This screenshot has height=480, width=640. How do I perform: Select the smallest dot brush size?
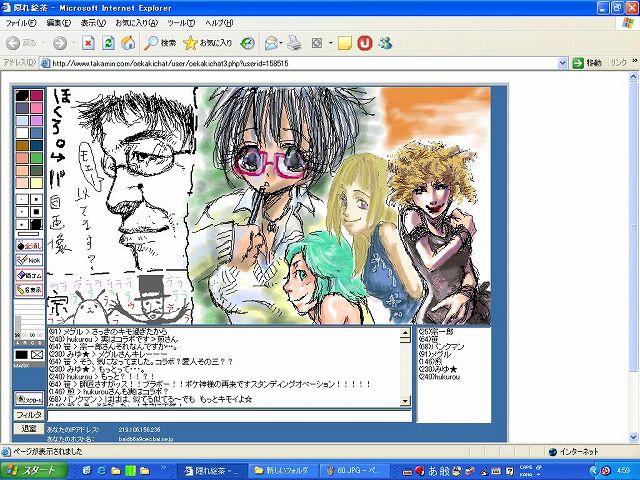pyautogui.click(x=22, y=199)
